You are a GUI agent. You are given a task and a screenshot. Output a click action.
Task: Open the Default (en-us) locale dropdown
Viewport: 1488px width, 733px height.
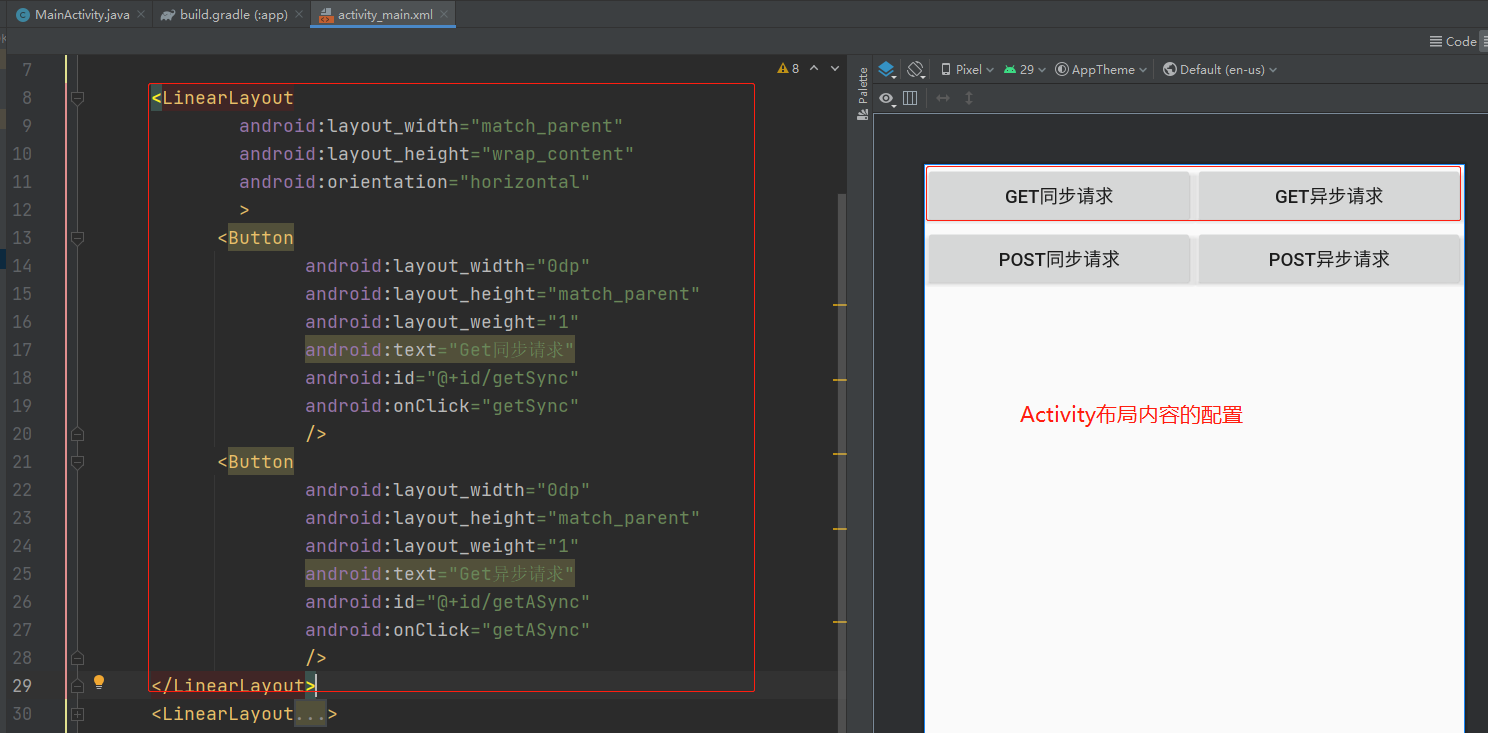pos(1220,70)
